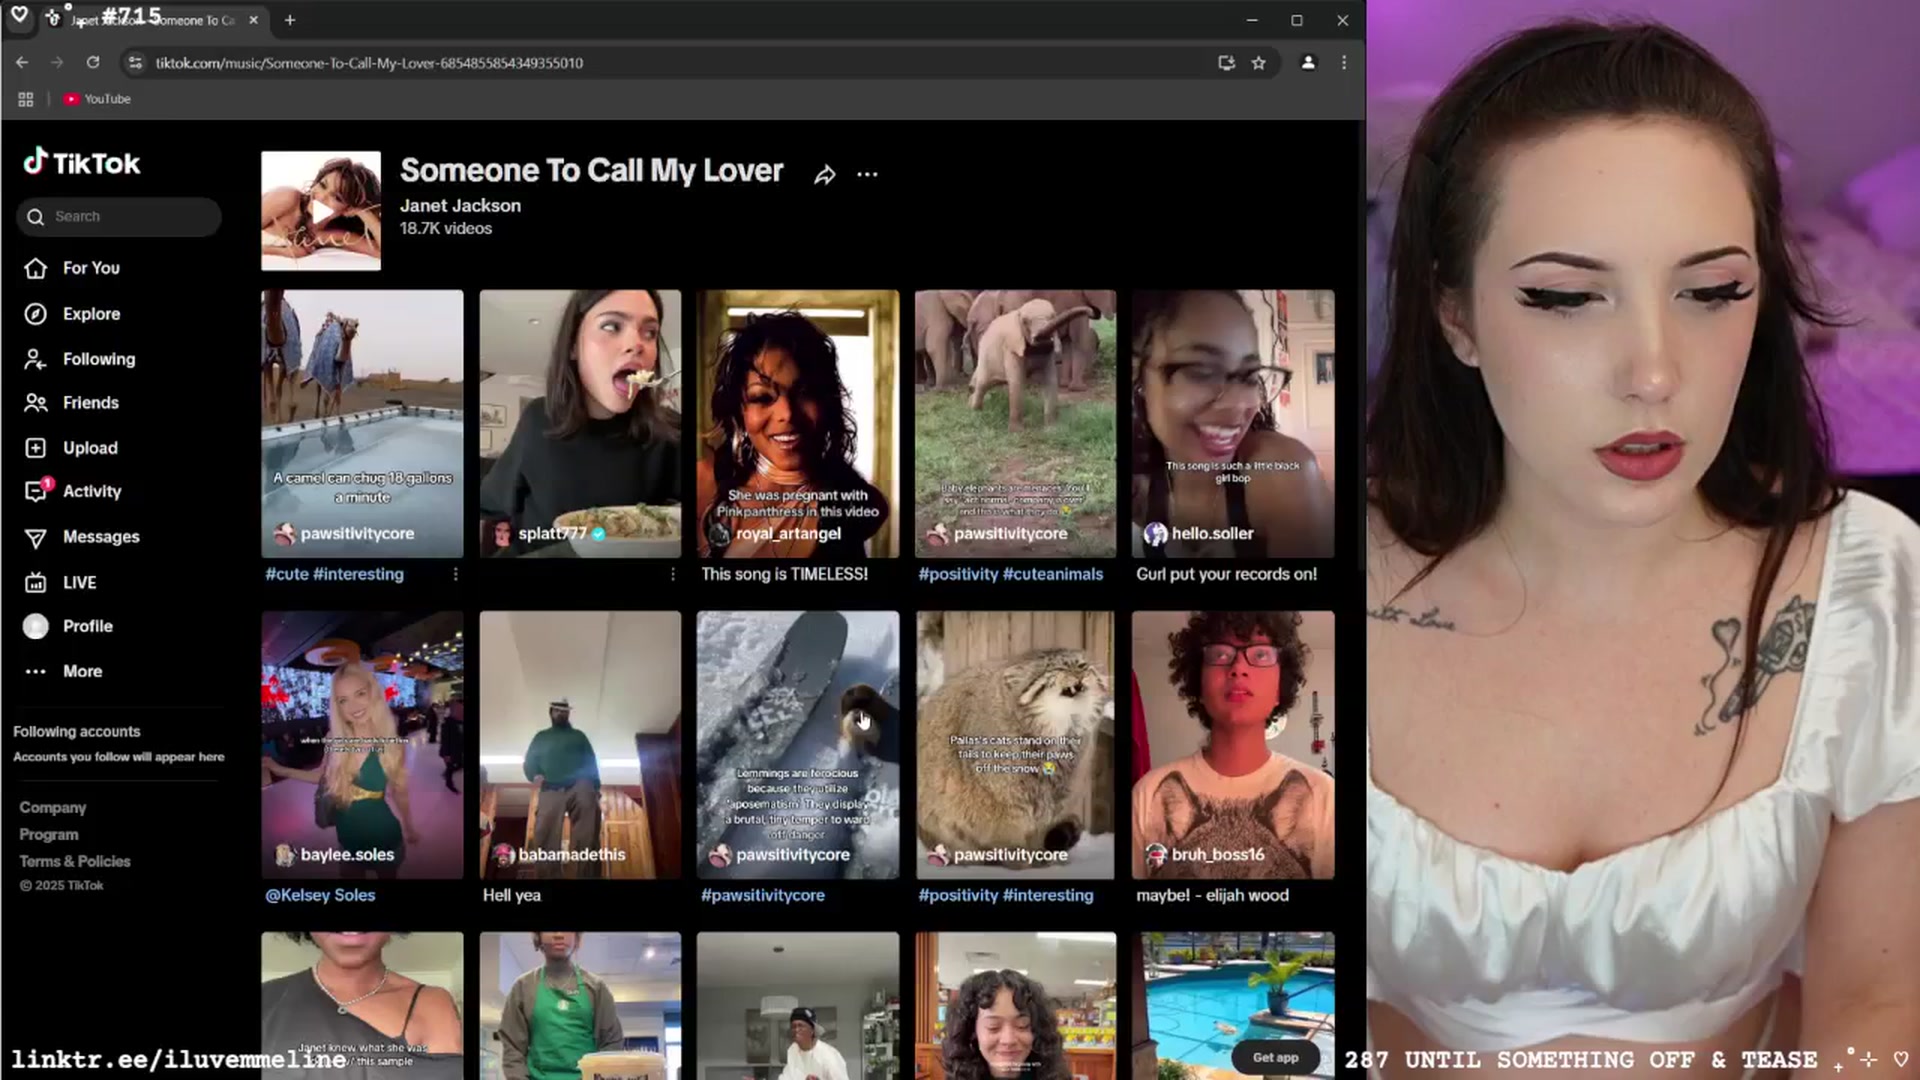Click the #pawsitivitycore hashtag

pyautogui.click(x=762, y=895)
